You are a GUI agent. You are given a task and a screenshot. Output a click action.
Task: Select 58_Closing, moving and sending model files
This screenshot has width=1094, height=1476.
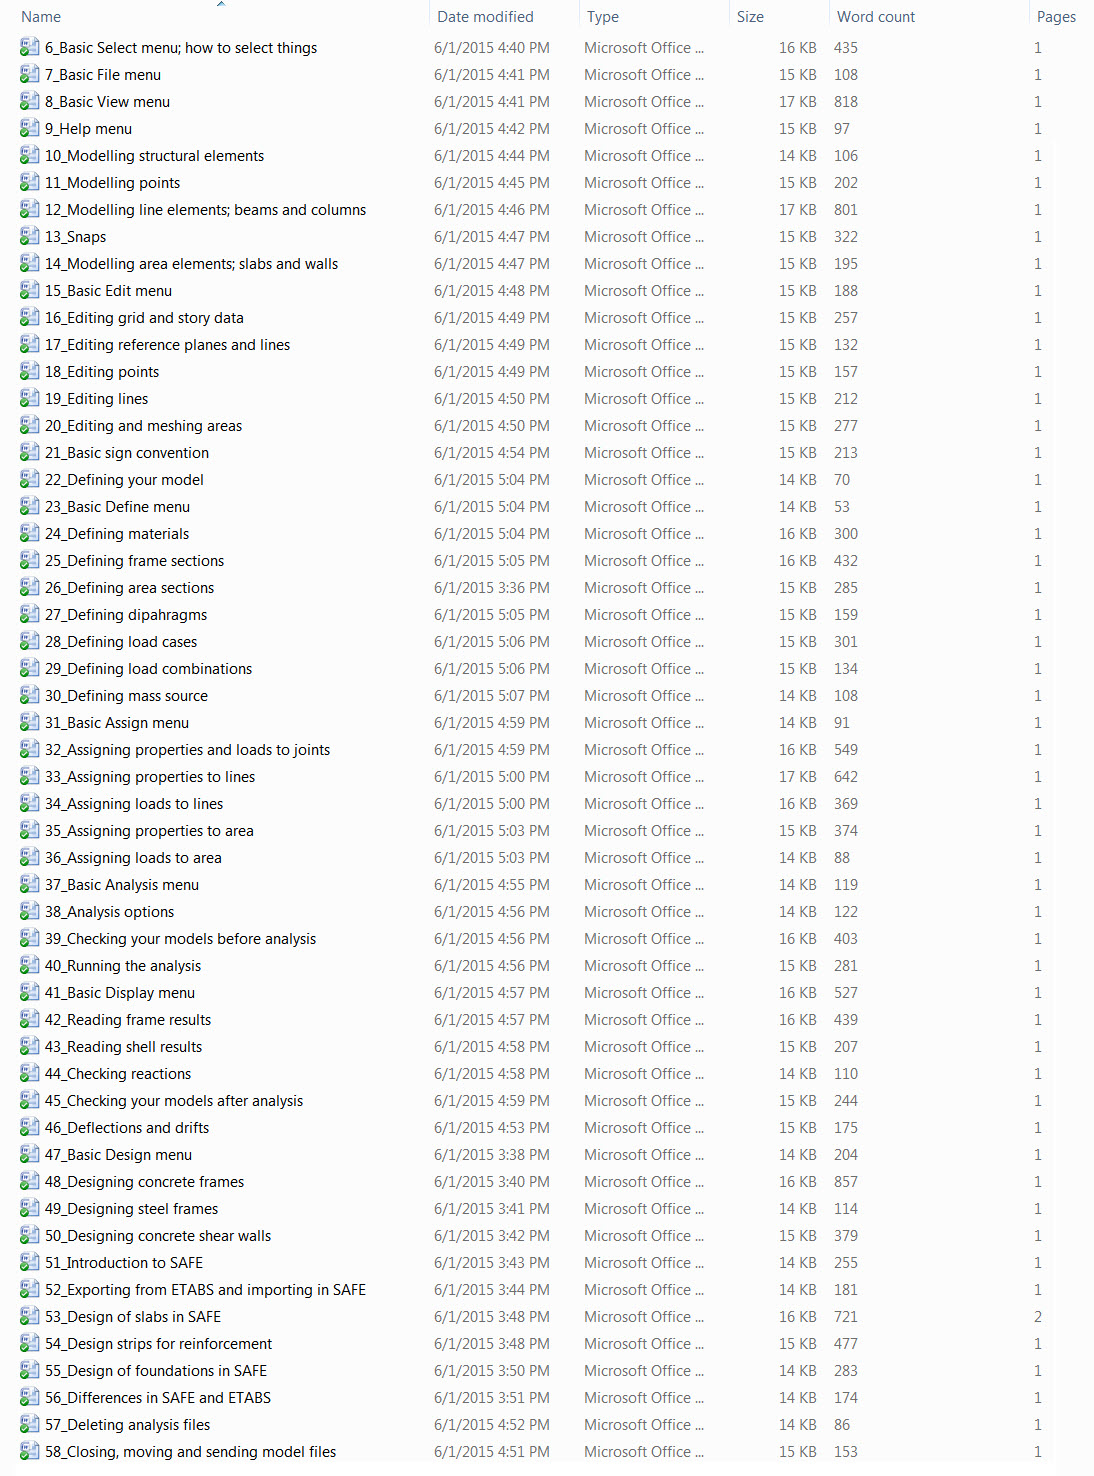[190, 1452]
